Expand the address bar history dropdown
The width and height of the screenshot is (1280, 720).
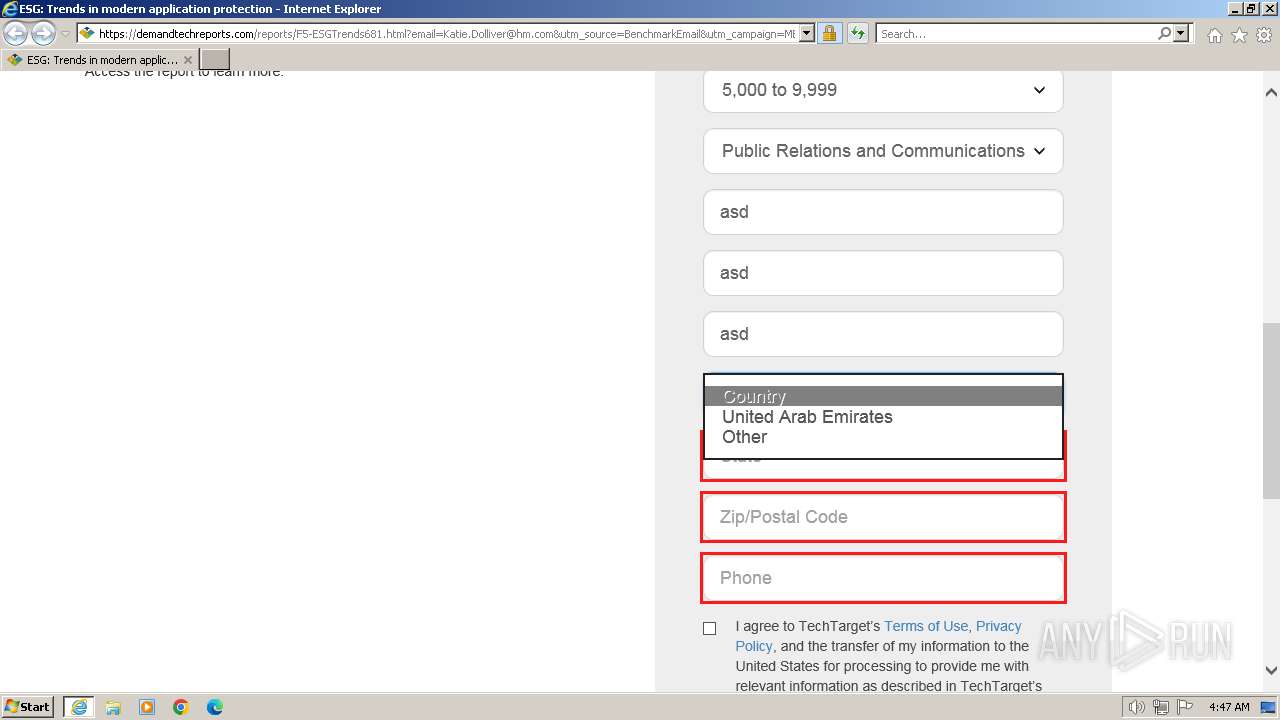pos(806,33)
